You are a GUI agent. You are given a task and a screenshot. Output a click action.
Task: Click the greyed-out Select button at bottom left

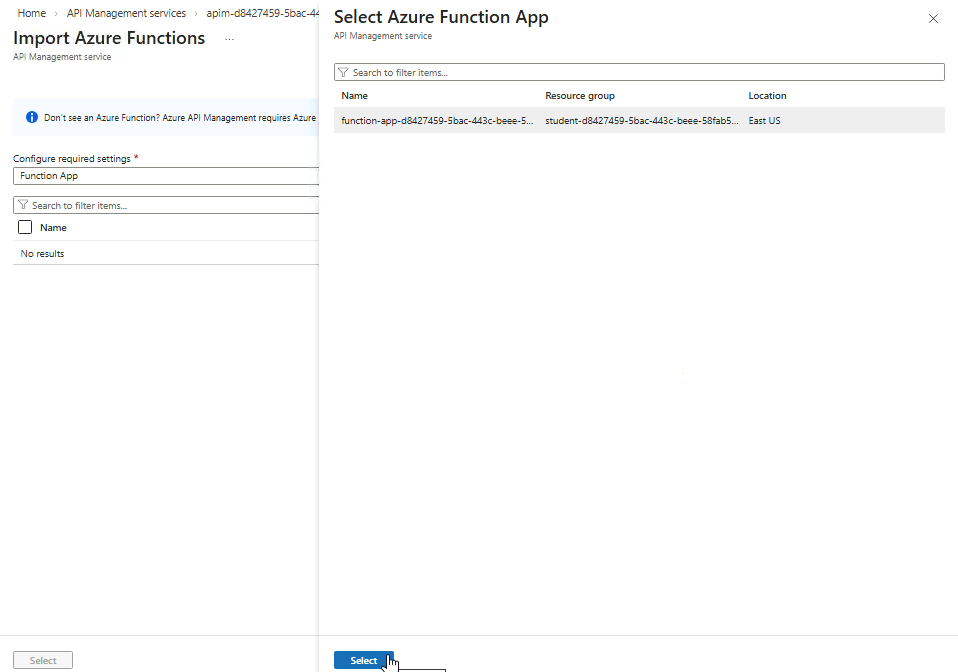(43, 660)
